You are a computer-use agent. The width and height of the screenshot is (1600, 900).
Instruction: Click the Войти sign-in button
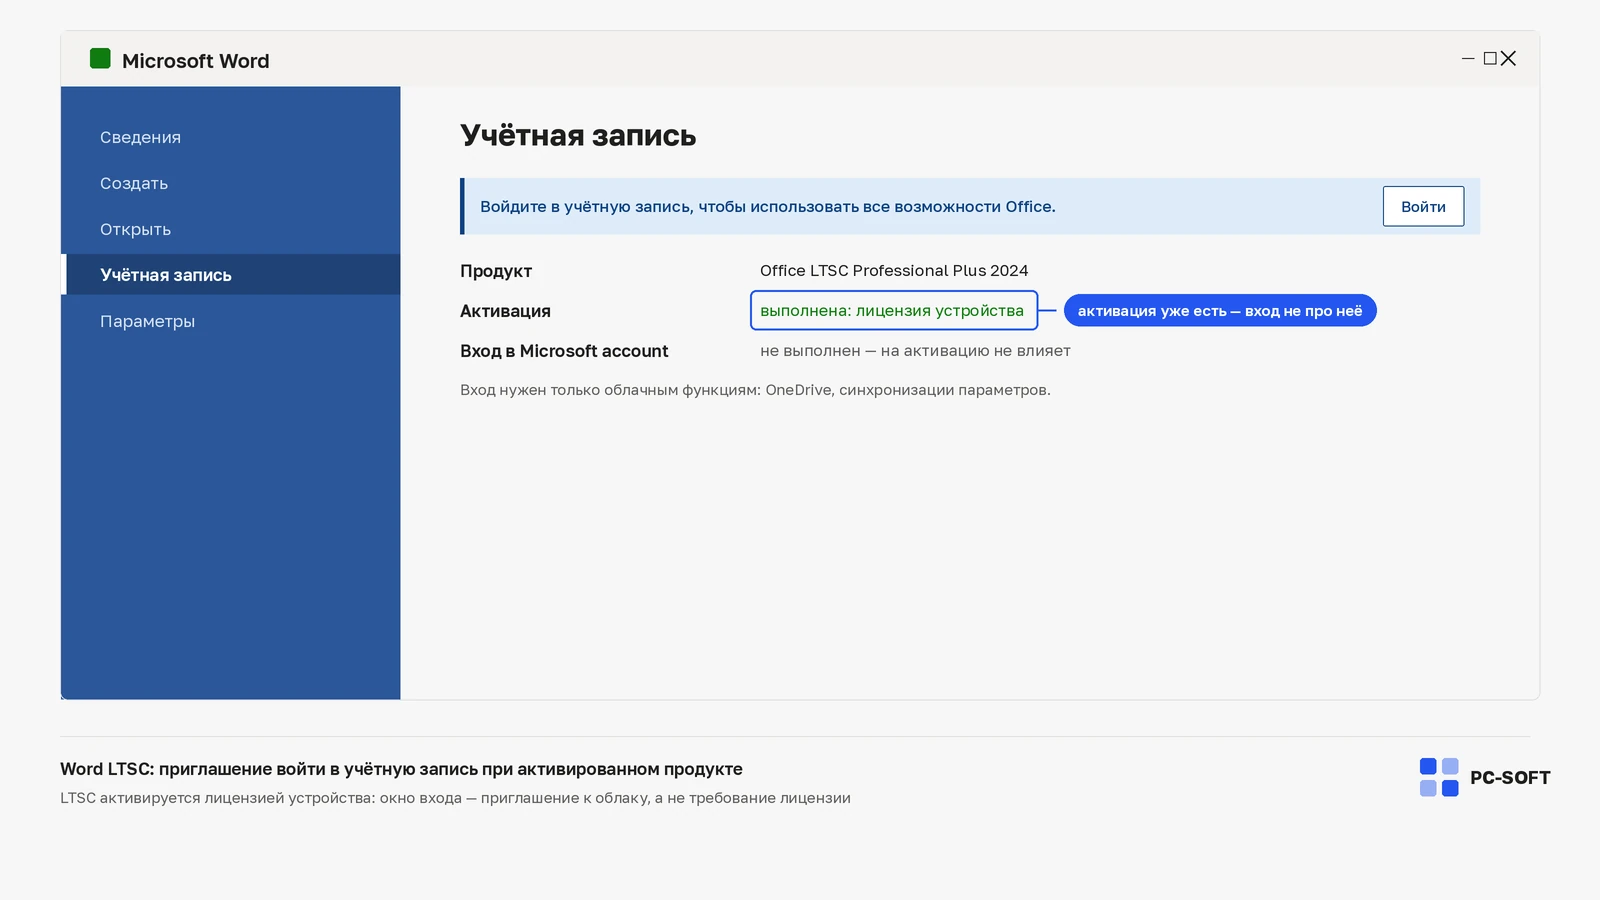pyautogui.click(x=1423, y=206)
